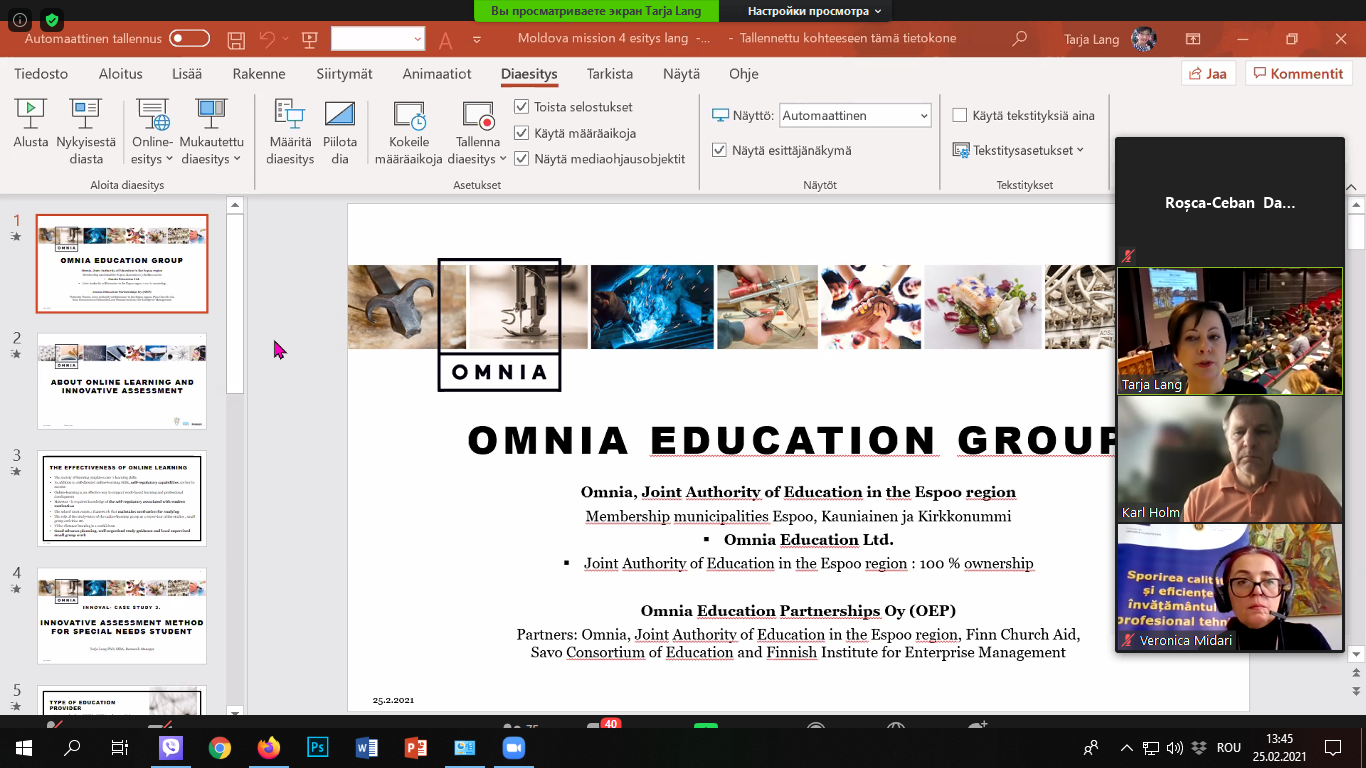Select slide 3 thumbnail in panel

pos(122,499)
